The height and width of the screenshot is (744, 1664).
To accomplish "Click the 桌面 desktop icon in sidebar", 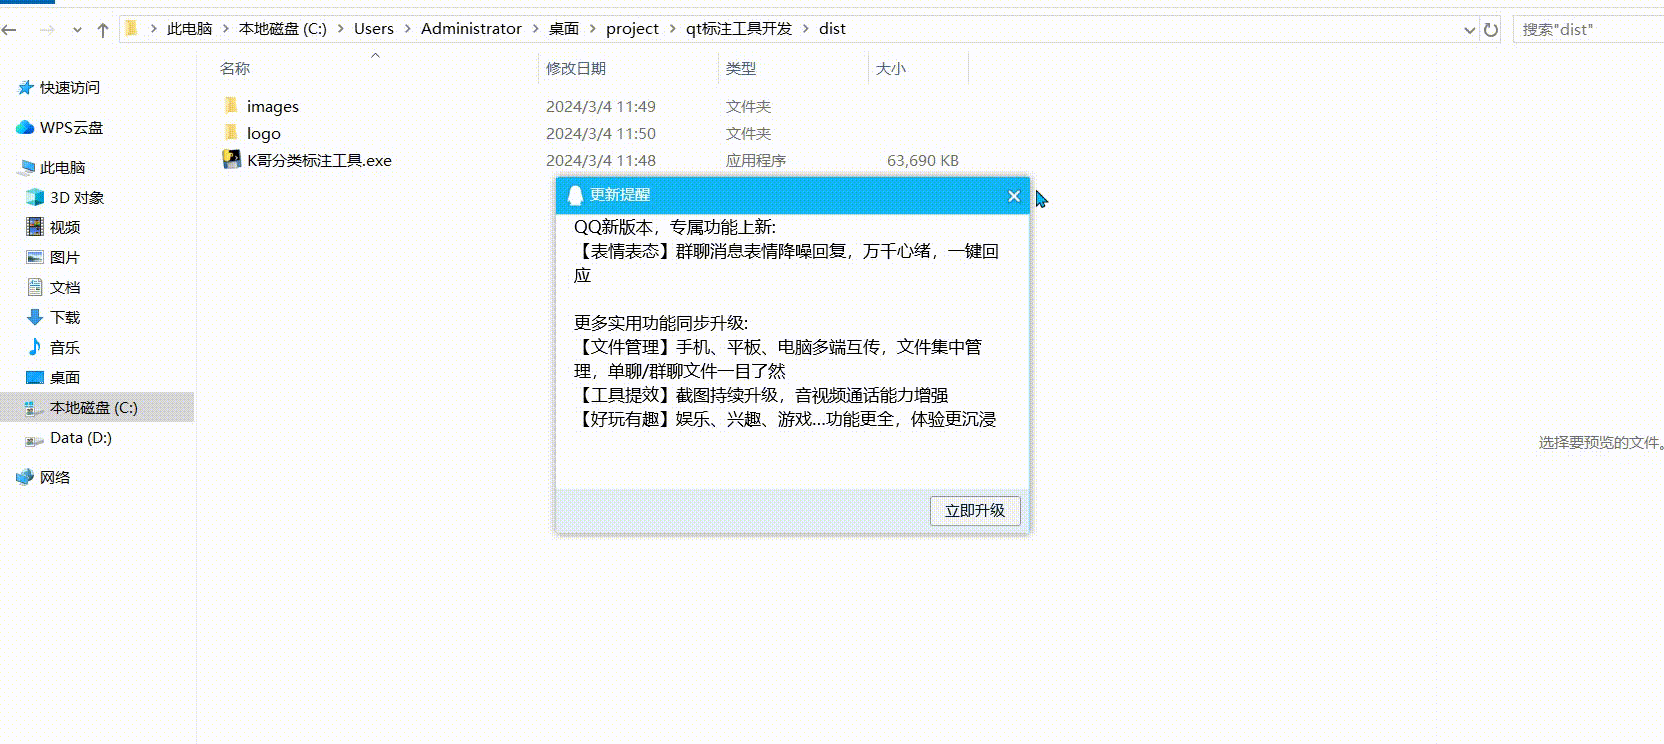I will point(35,377).
